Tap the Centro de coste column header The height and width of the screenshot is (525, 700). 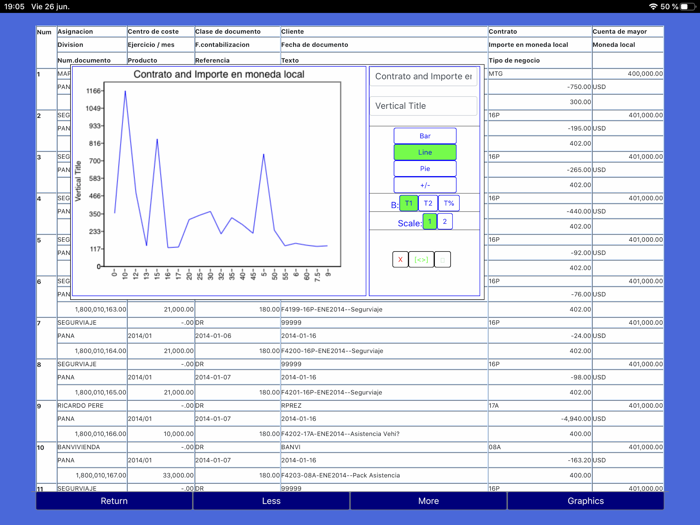(x=161, y=32)
